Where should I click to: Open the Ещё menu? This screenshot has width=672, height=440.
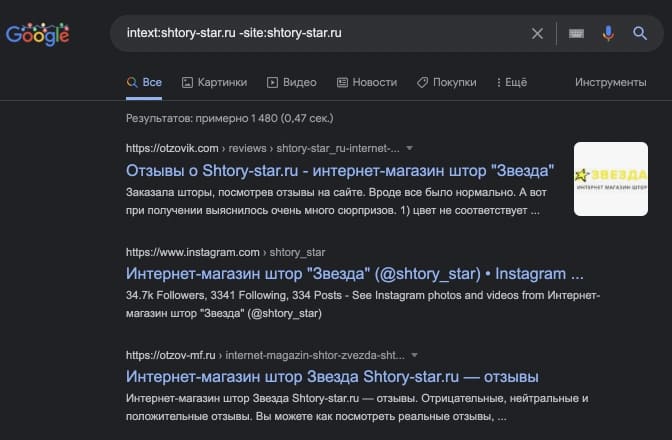point(512,82)
